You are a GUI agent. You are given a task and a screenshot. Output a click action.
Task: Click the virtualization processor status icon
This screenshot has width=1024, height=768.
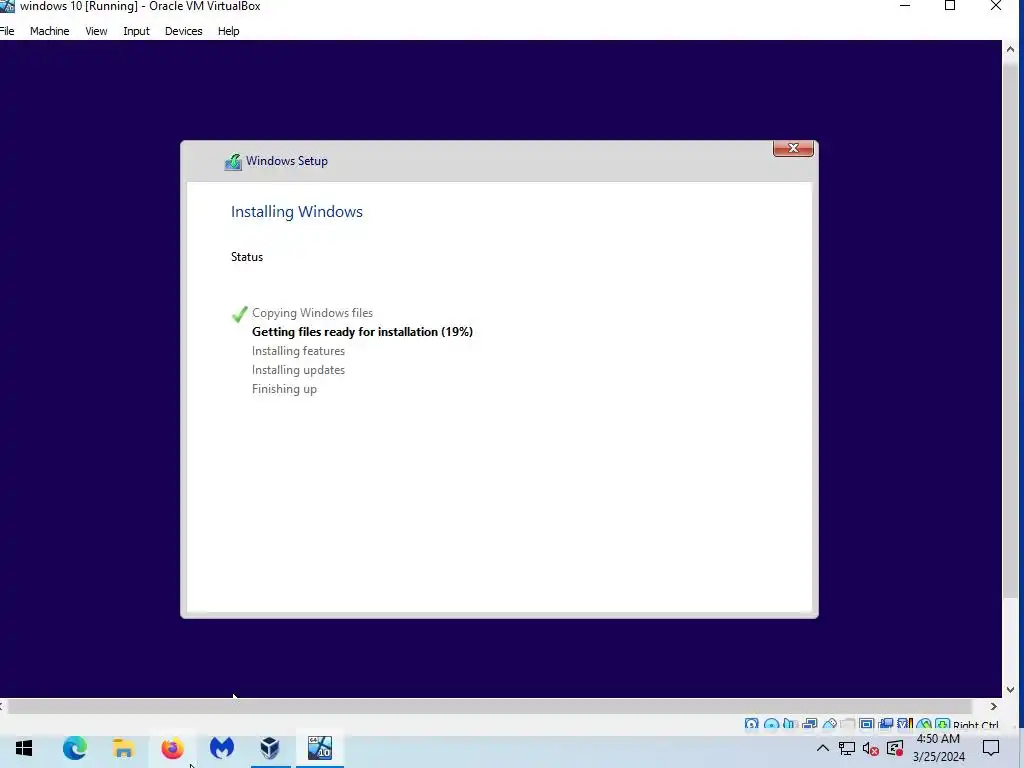pyautogui.click(x=905, y=724)
